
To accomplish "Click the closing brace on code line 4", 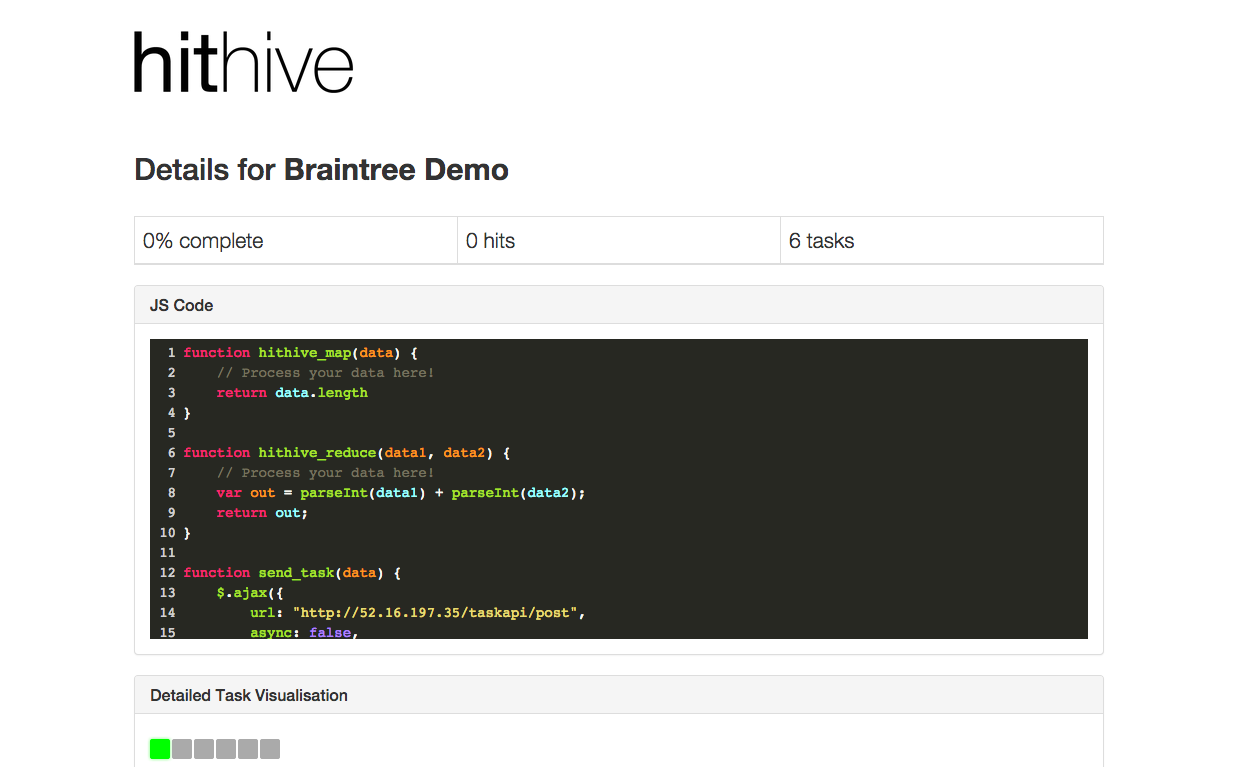I will point(187,413).
